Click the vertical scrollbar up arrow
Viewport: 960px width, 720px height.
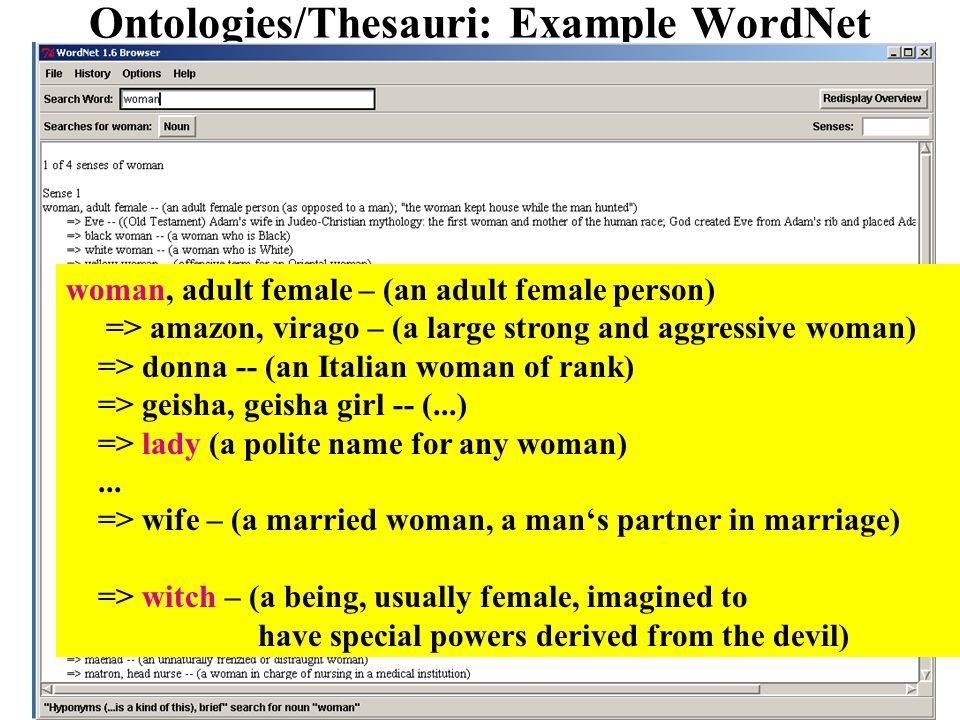tap(926, 149)
